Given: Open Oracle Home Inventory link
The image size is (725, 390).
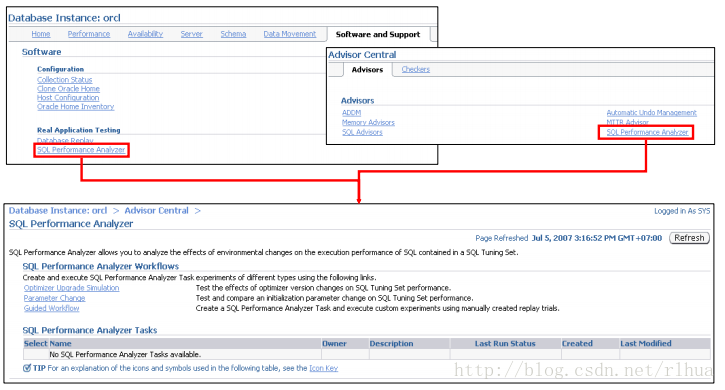Looking at the screenshot, I should click(x=75, y=106).
